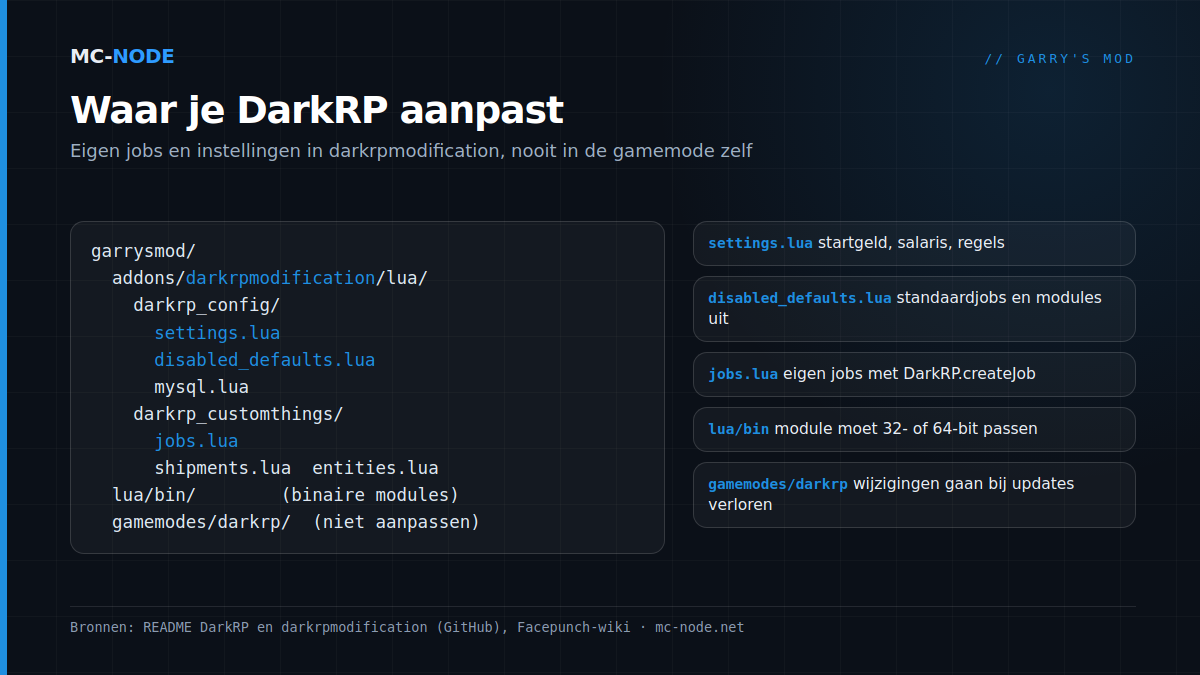Click the 'lua/bin/' line in tree
Image resolution: width=1200 pixels, height=675 pixels.
(154, 495)
